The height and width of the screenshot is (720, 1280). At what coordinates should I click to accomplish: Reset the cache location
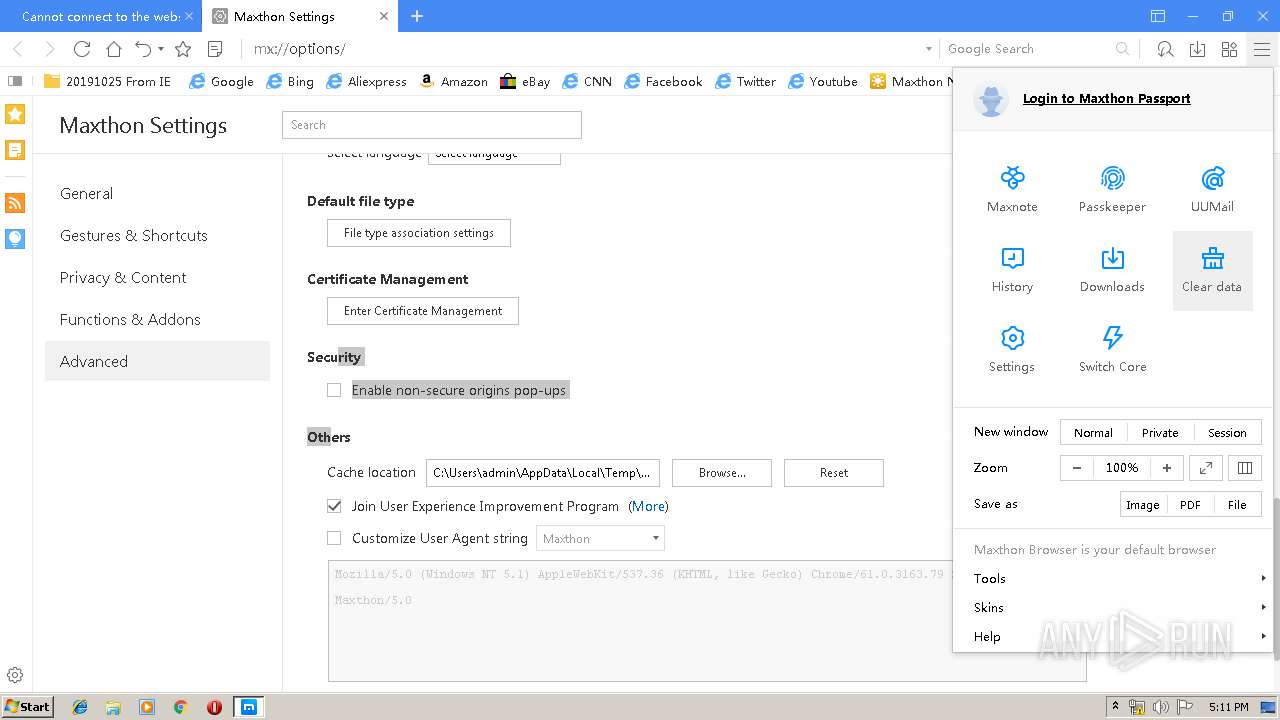tap(834, 473)
